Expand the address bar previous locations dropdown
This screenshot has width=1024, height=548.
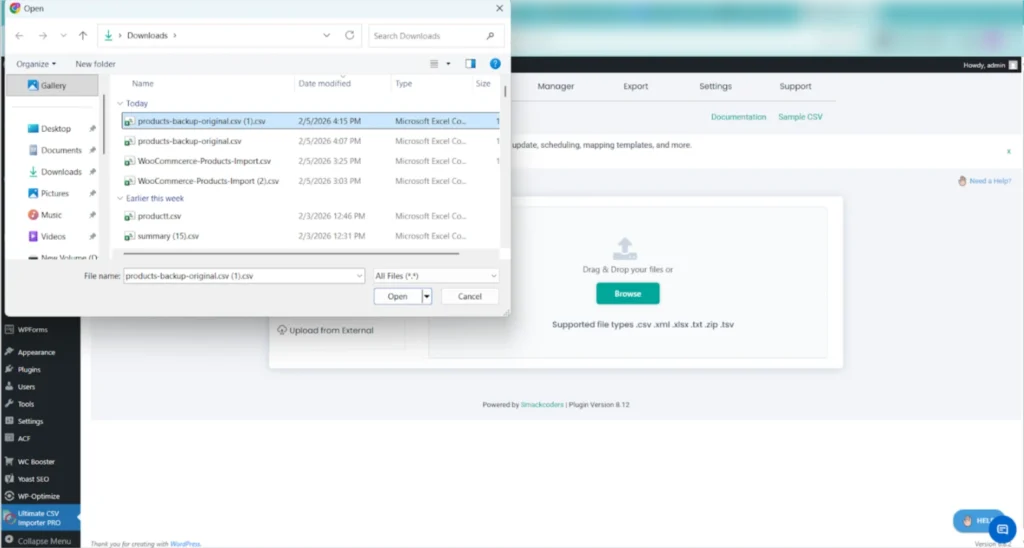coord(327,35)
